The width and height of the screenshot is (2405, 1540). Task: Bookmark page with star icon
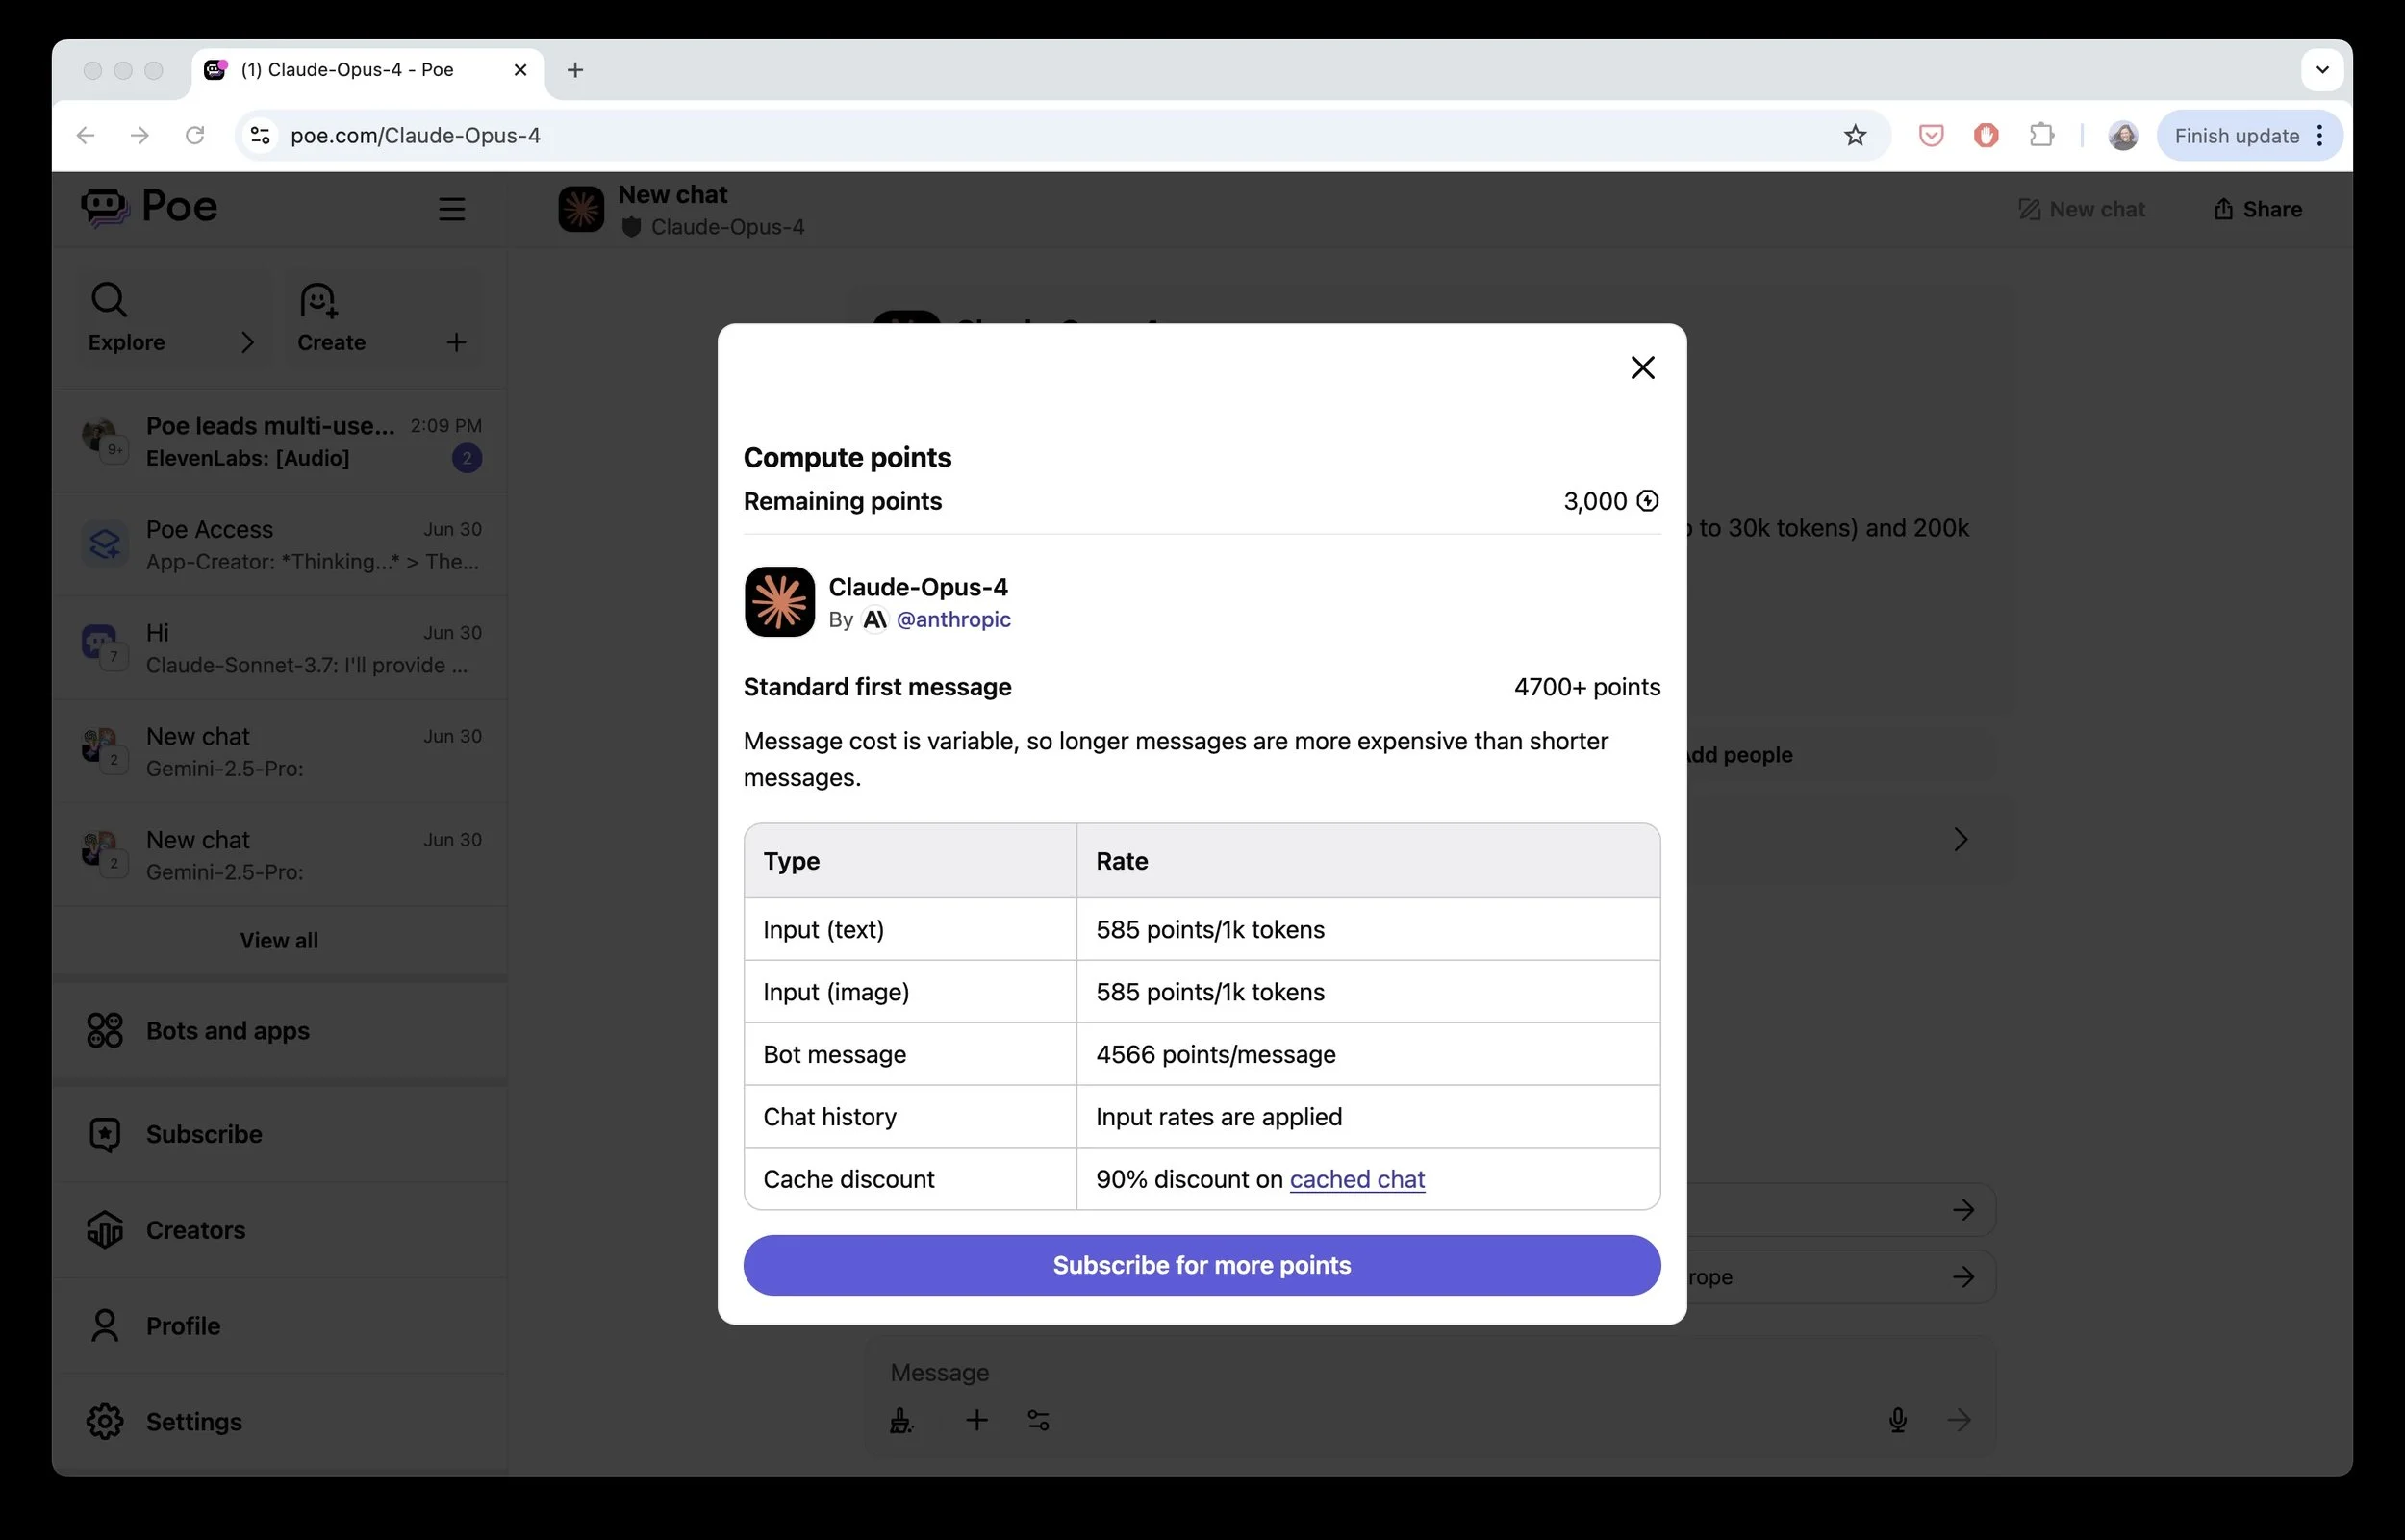click(1855, 136)
